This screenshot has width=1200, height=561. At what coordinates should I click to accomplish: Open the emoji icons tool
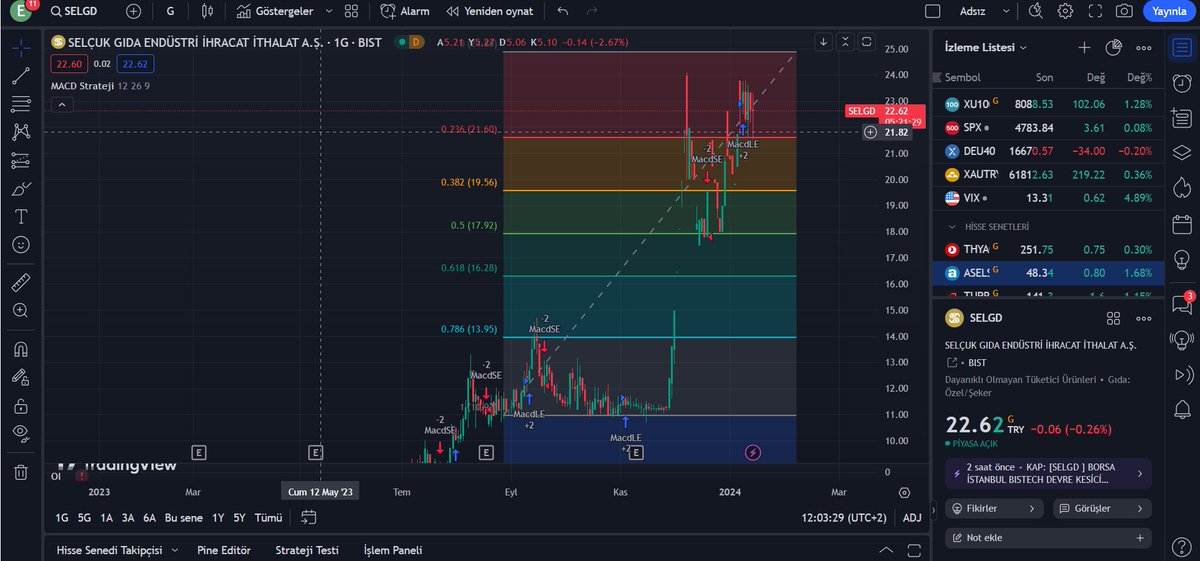[x=20, y=244]
